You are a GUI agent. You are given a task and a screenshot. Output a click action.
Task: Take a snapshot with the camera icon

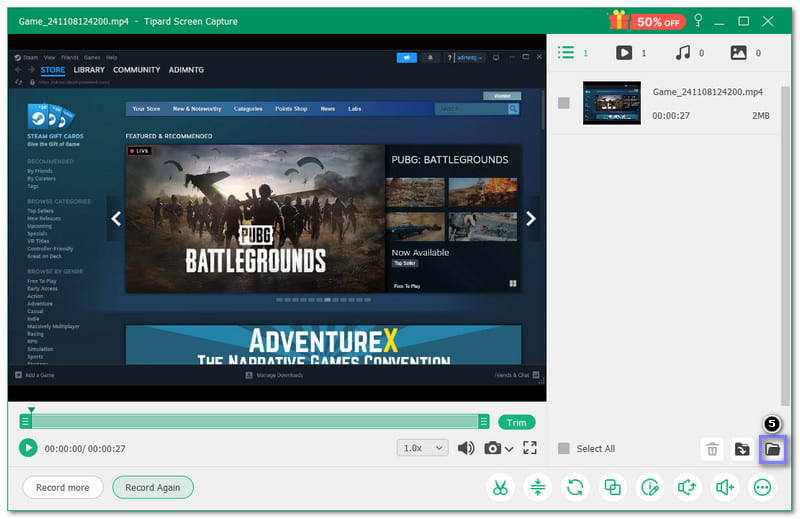click(x=492, y=448)
